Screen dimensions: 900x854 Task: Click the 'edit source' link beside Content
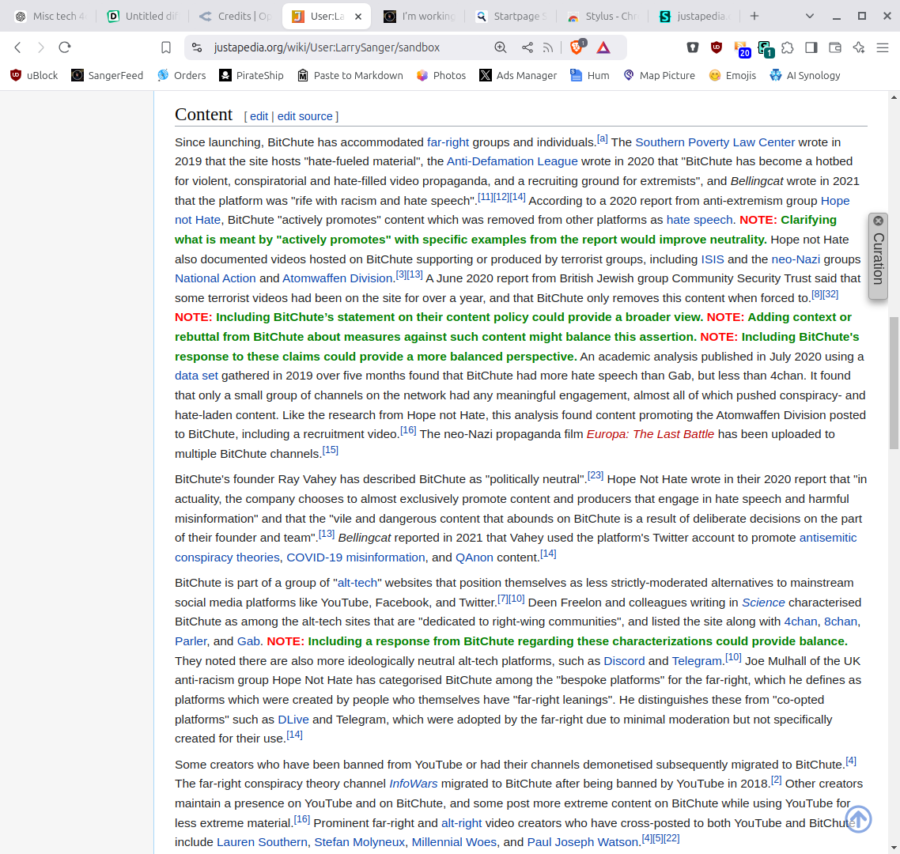point(305,116)
